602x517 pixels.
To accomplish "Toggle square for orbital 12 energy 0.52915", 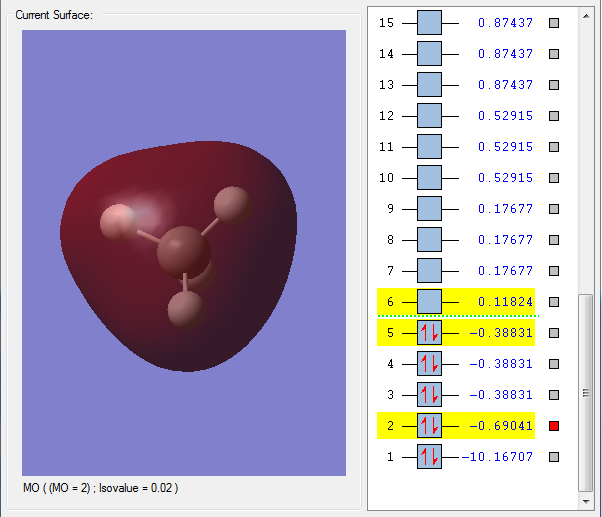I will (x=554, y=116).
